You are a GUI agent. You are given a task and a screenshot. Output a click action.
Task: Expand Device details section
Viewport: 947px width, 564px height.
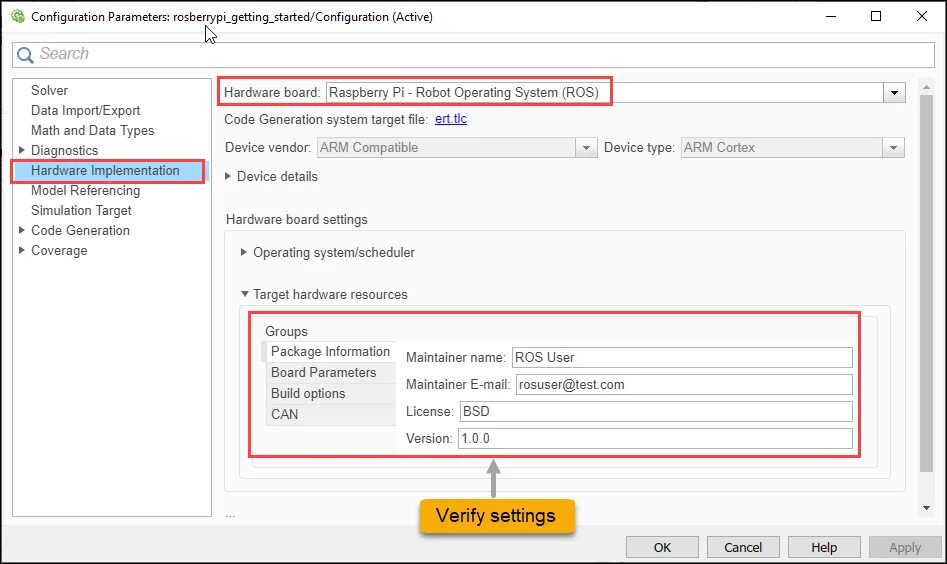pyautogui.click(x=228, y=176)
